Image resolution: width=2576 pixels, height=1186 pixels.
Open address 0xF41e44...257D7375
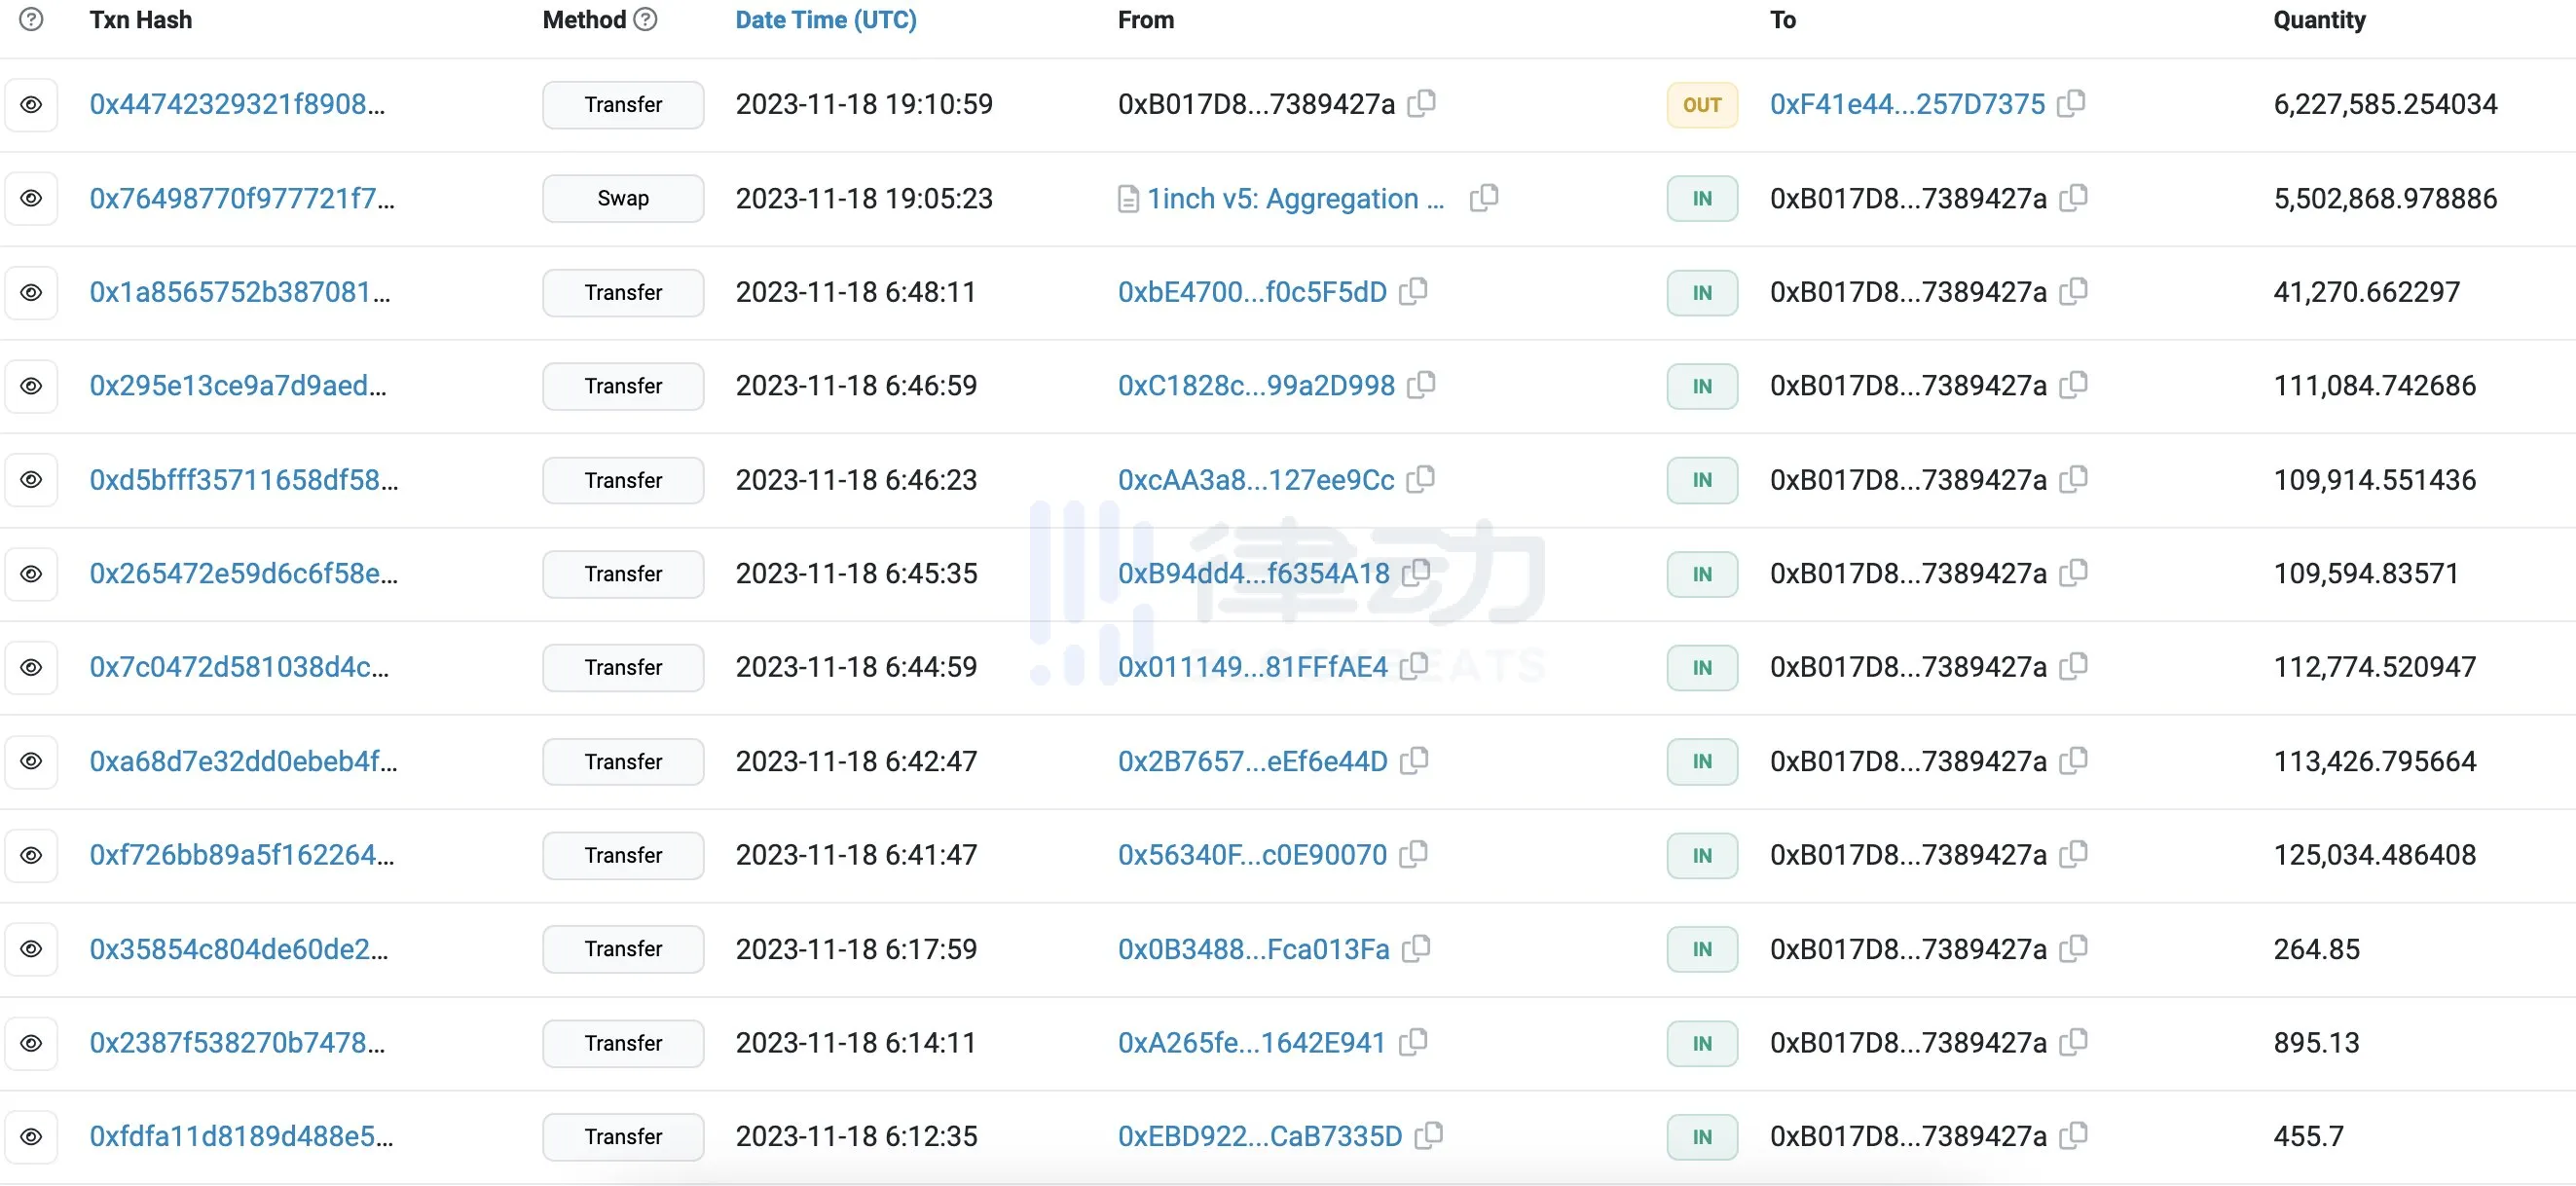pos(1907,104)
